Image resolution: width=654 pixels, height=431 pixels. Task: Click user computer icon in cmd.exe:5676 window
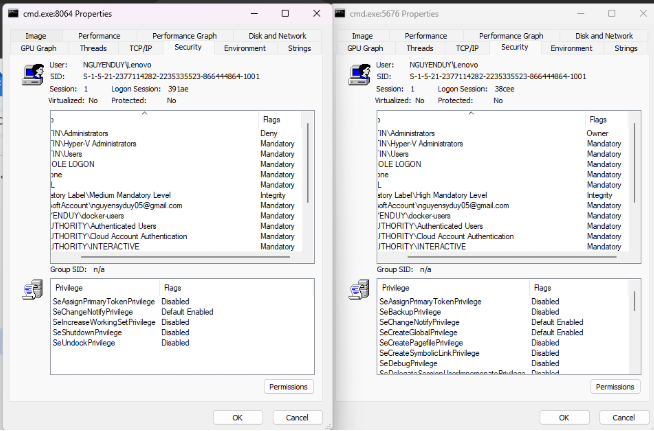[359, 74]
